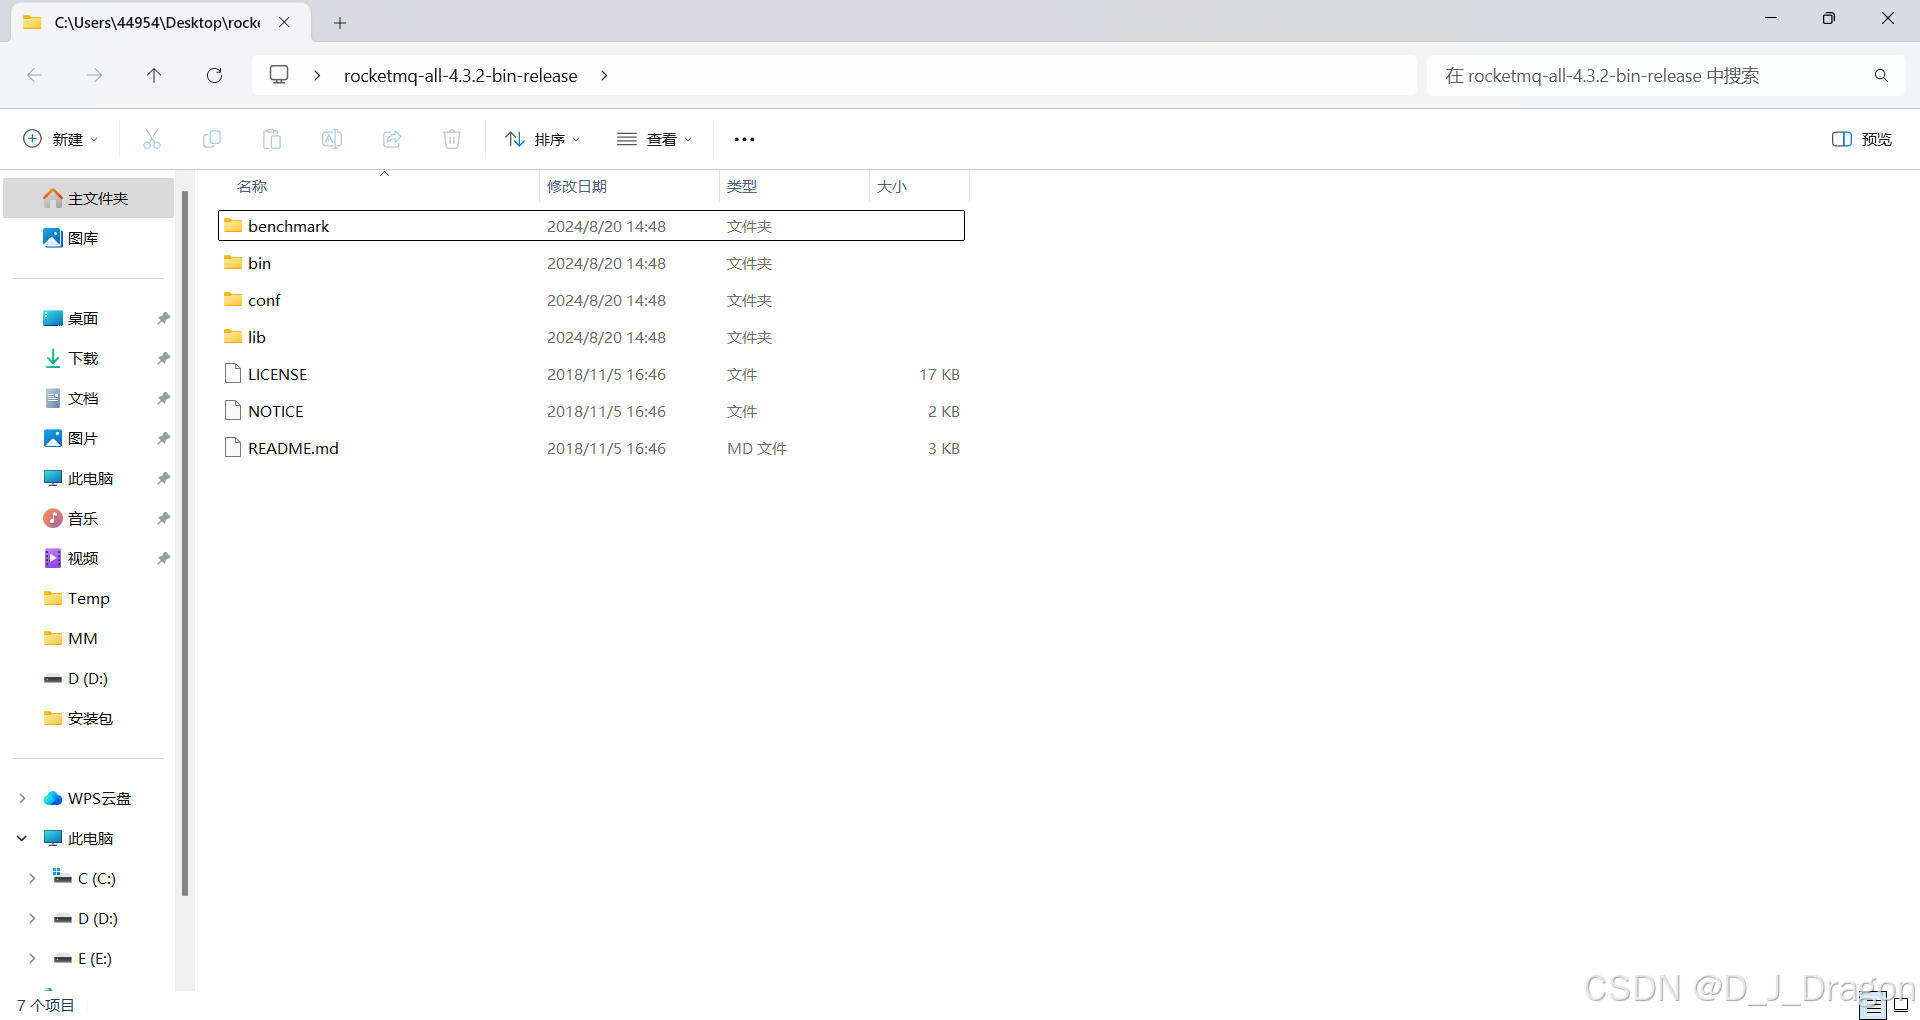
Task: Go forward in folder history
Action: click(x=94, y=76)
